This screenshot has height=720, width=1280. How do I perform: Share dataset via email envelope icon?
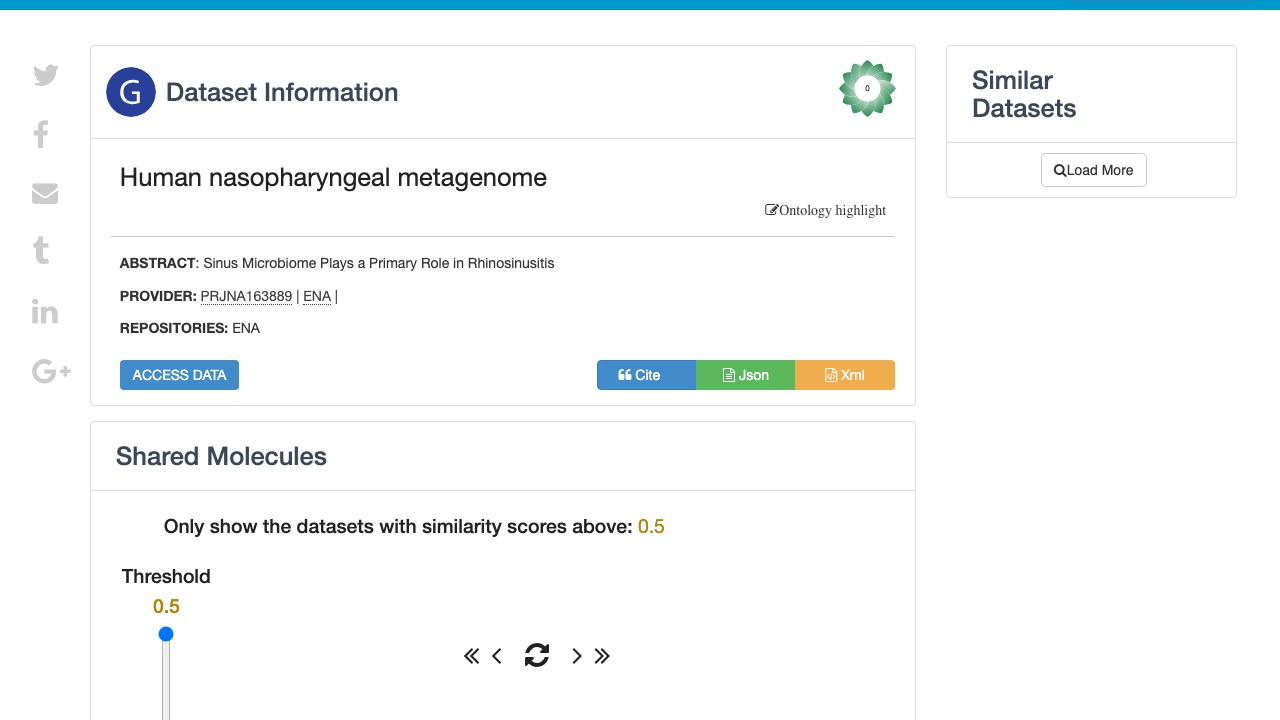(45, 193)
